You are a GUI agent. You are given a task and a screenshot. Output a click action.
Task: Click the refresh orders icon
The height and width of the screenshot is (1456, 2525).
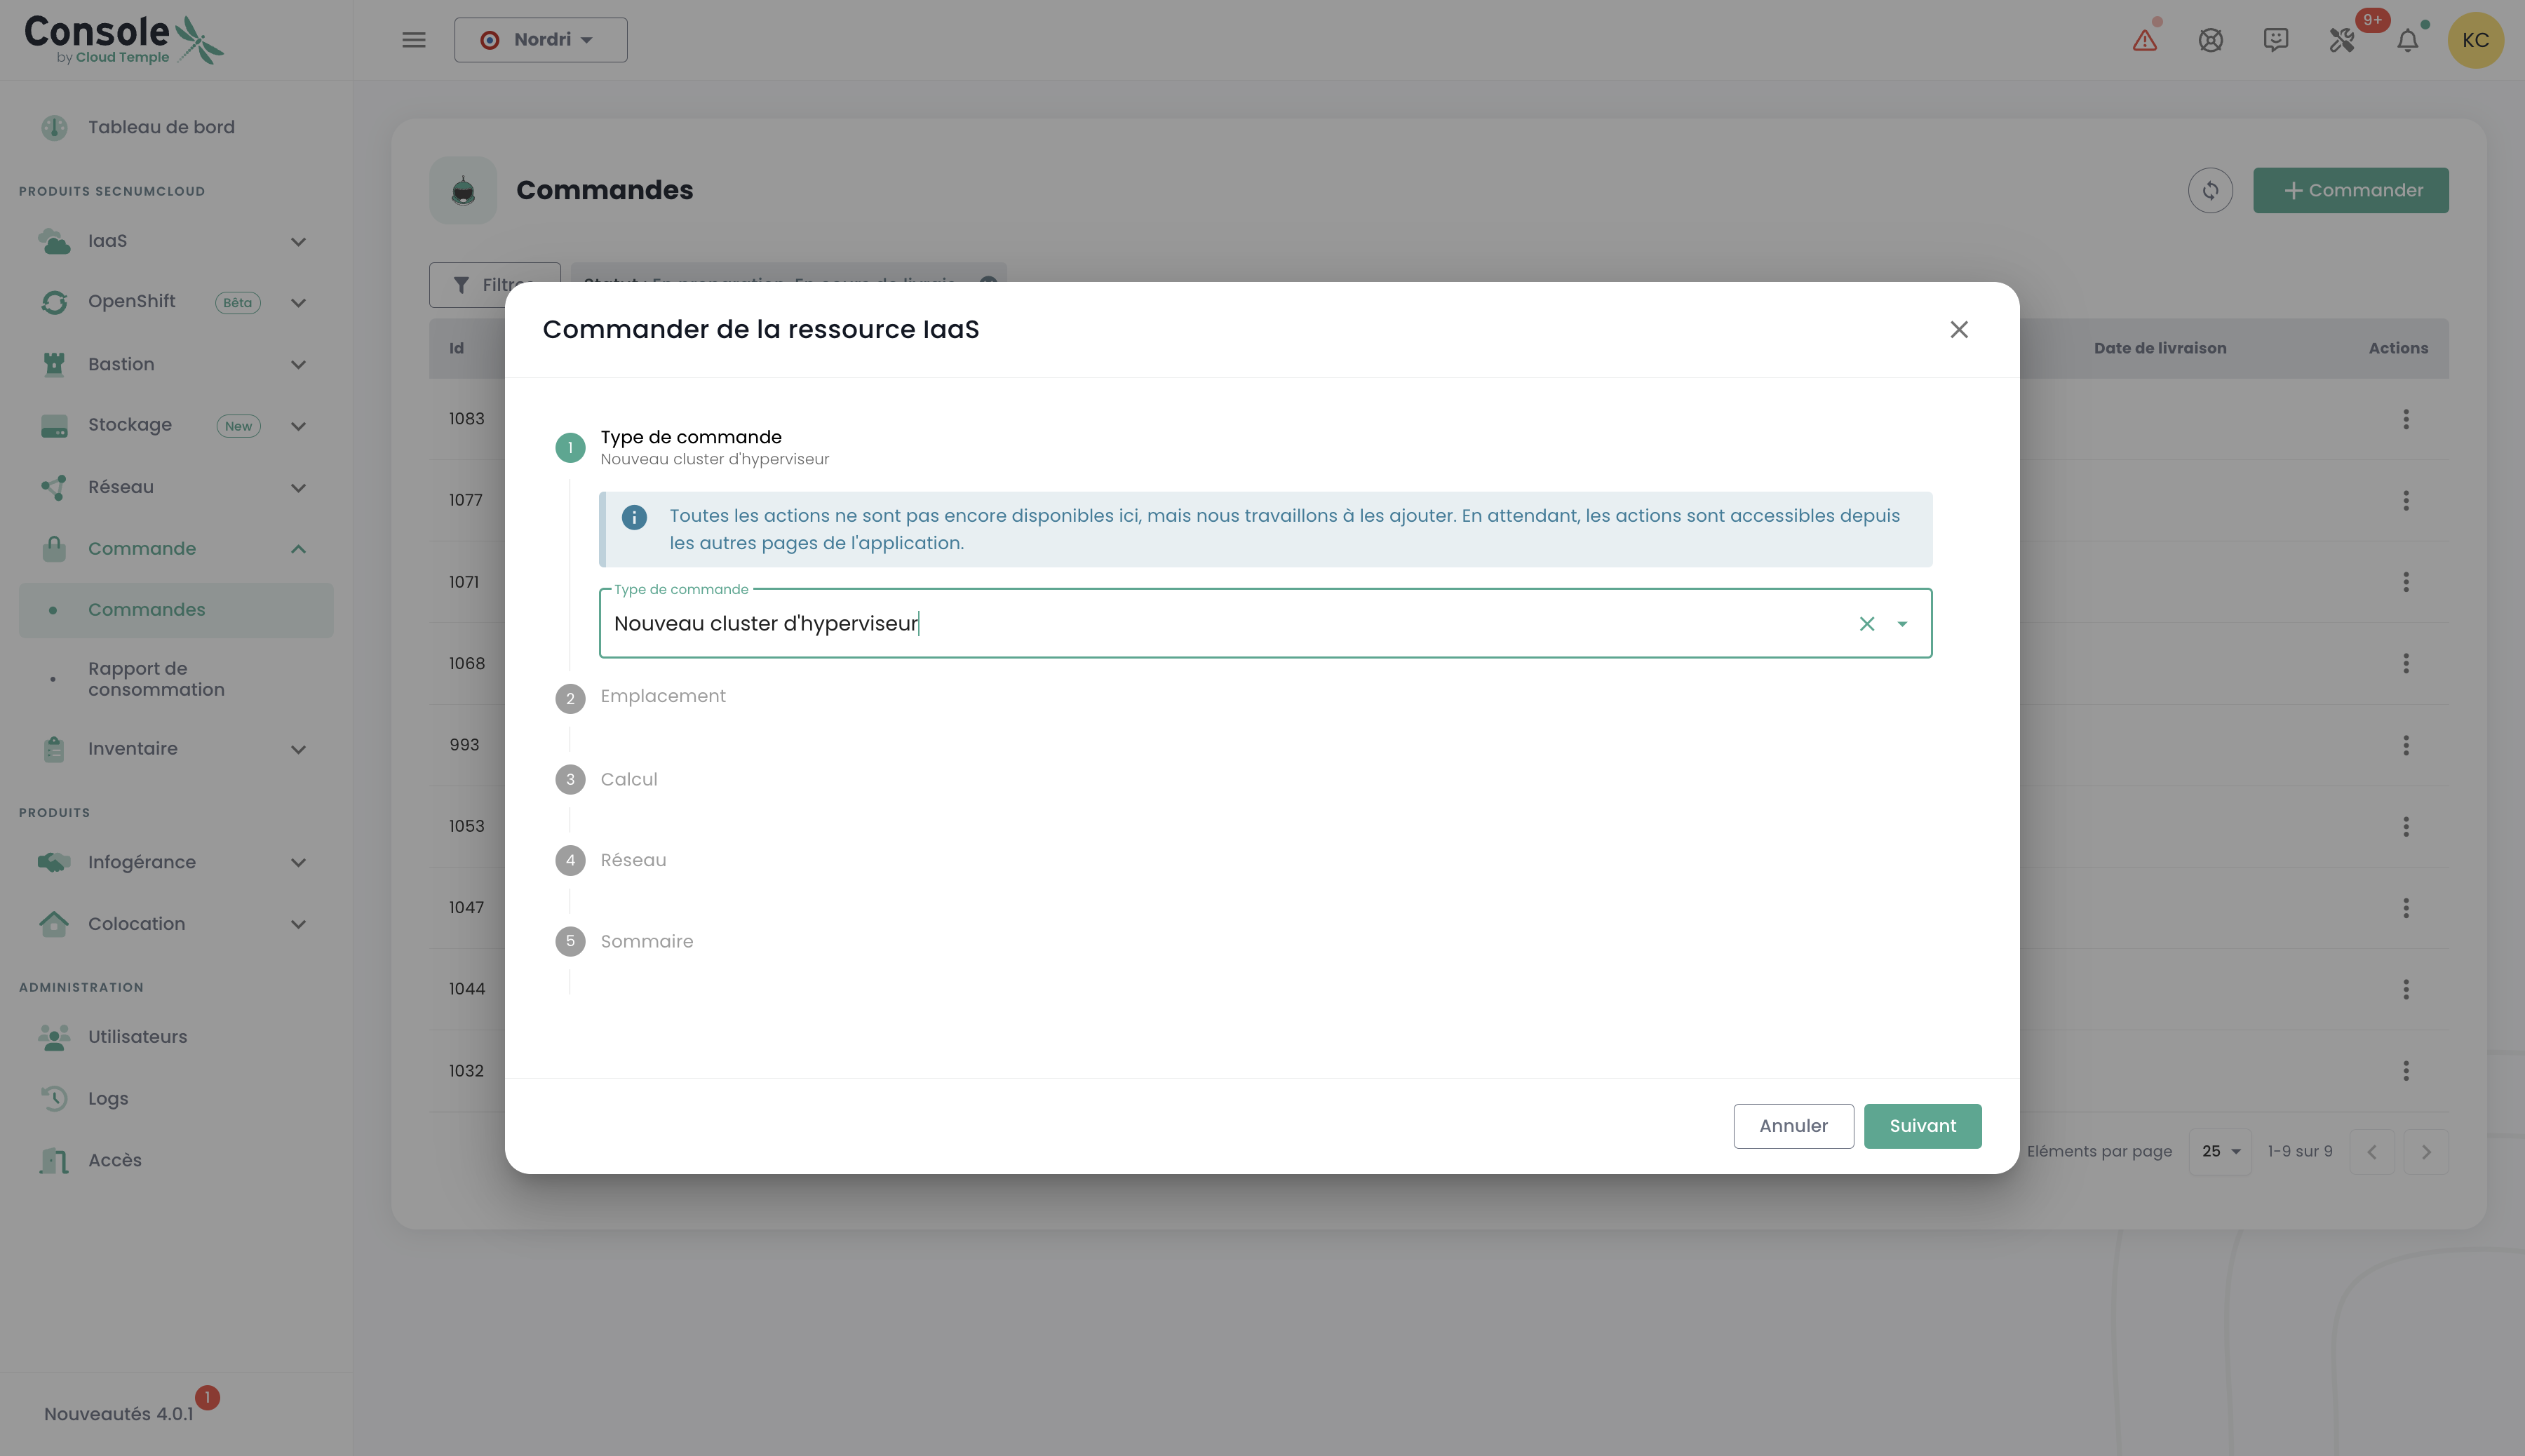(x=2210, y=190)
